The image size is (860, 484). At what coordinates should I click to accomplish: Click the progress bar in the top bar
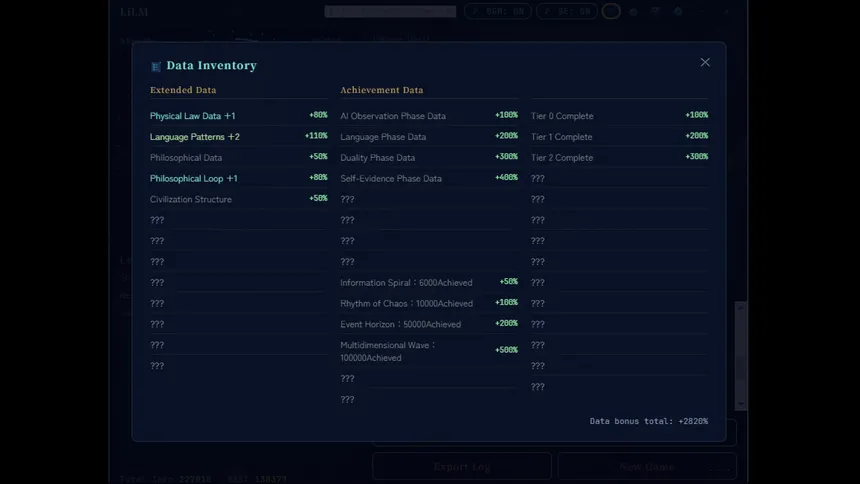(x=390, y=11)
